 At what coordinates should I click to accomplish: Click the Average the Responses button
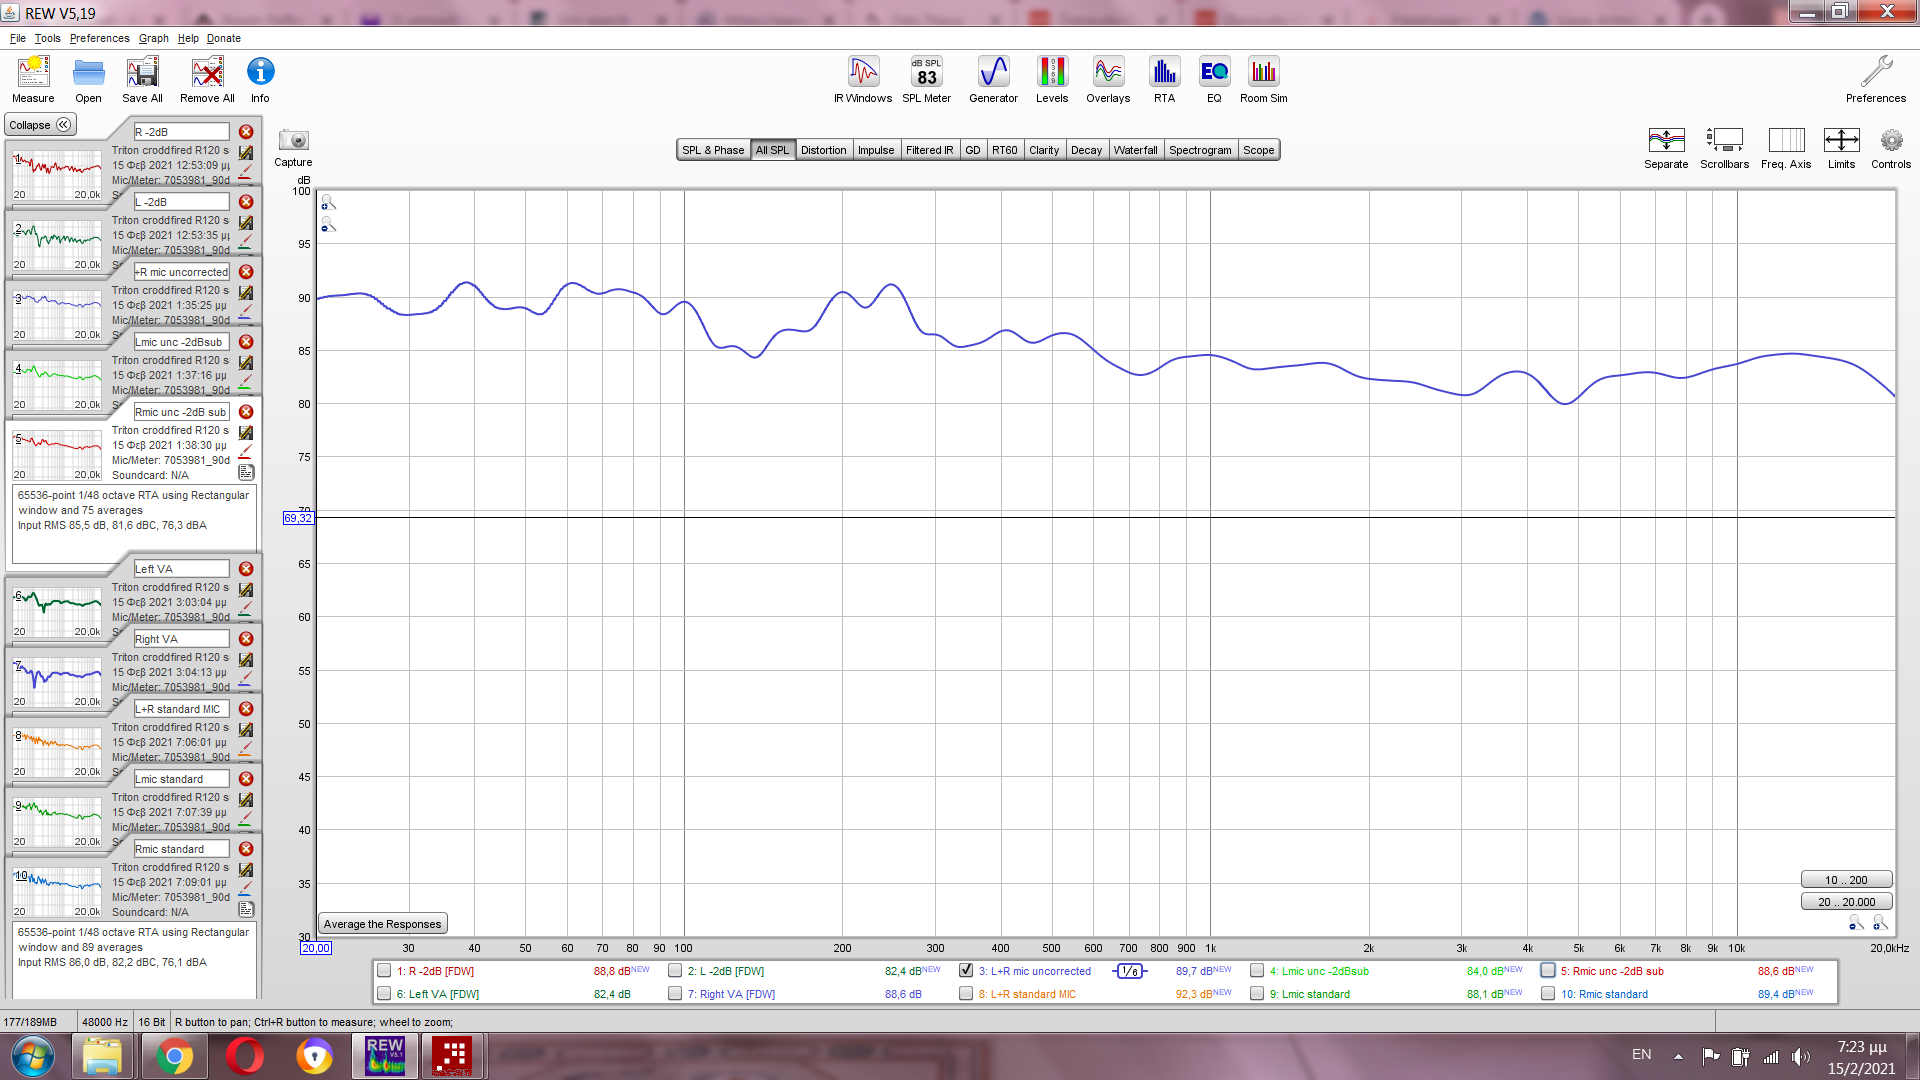click(382, 924)
